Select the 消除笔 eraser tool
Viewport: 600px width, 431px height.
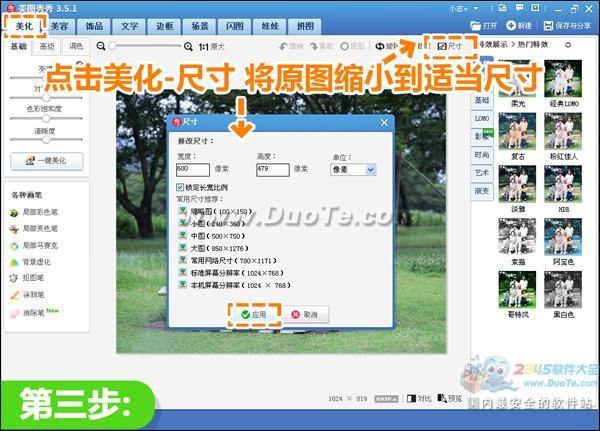(x=28, y=313)
